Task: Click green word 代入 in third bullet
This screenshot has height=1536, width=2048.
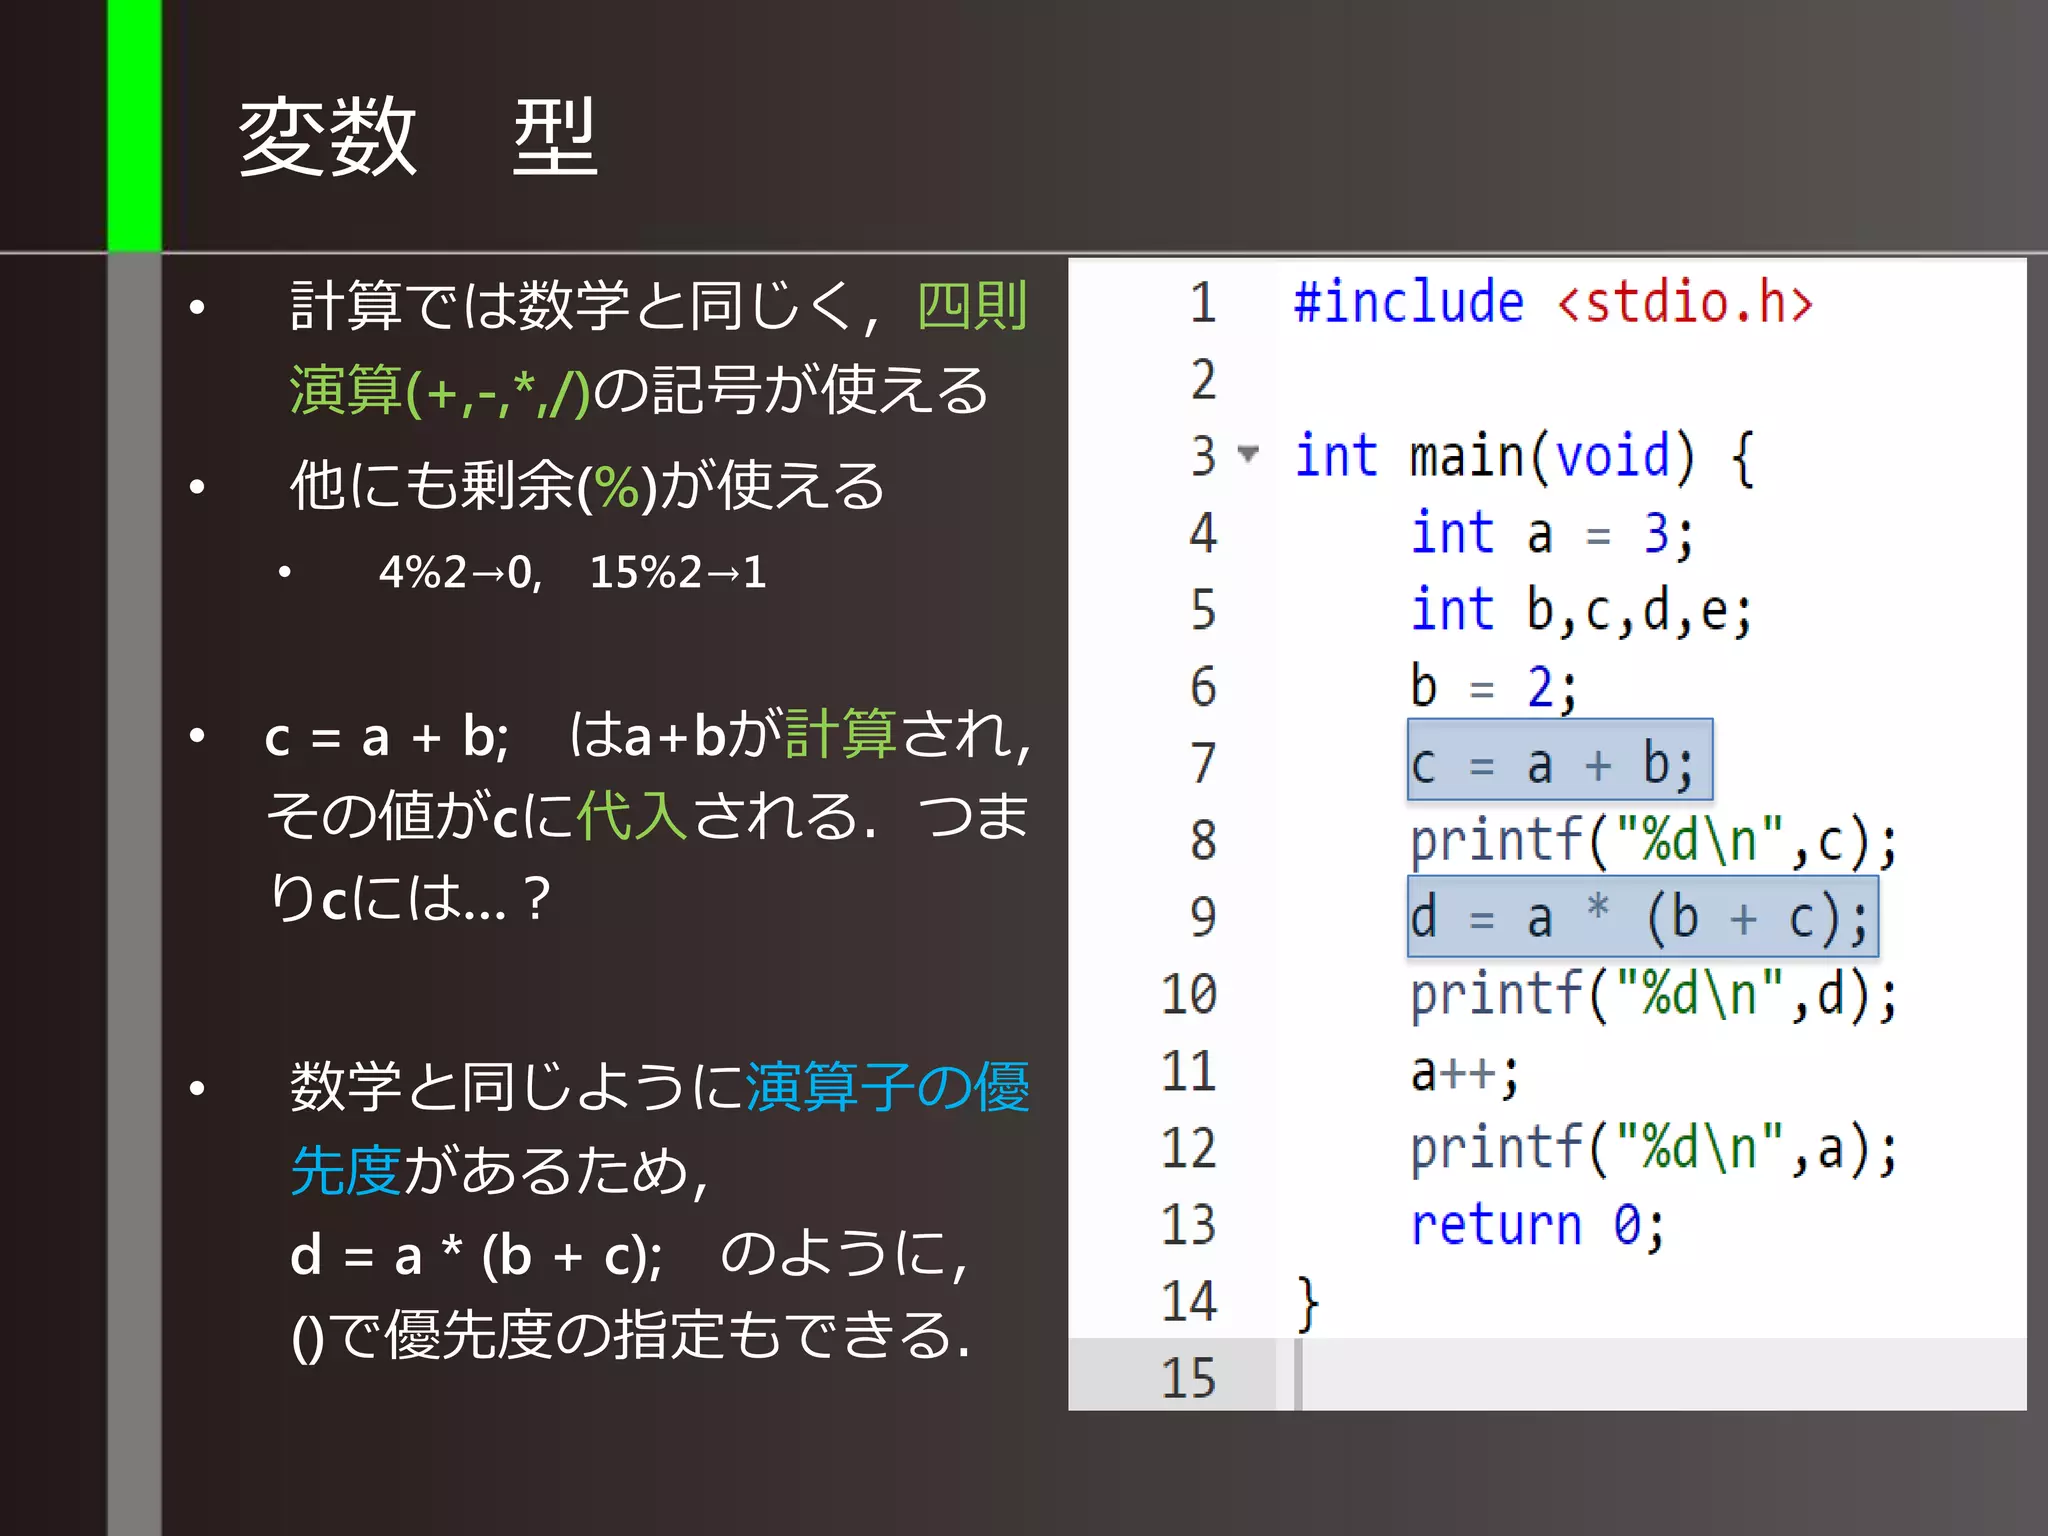Action: 632,816
